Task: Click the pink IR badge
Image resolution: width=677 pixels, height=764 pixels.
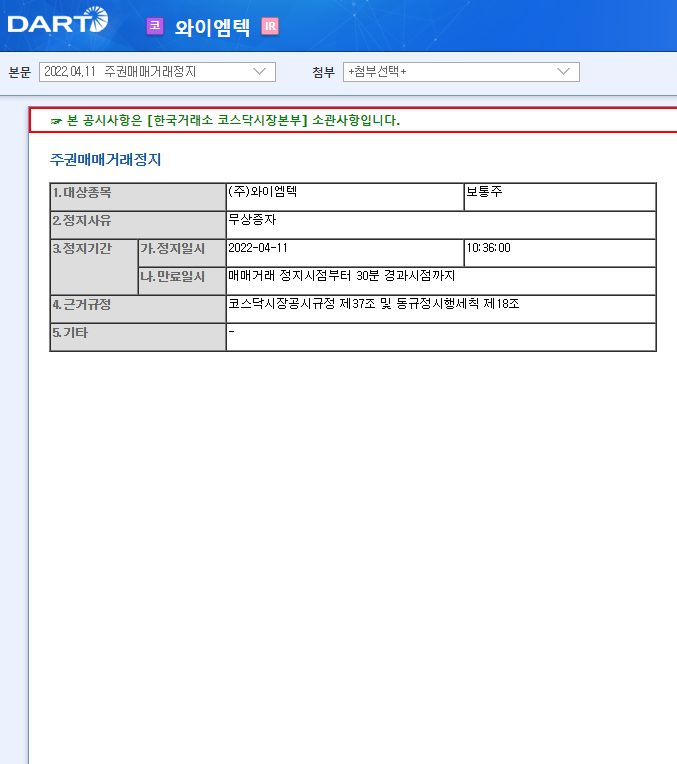Action: pos(270,26)
